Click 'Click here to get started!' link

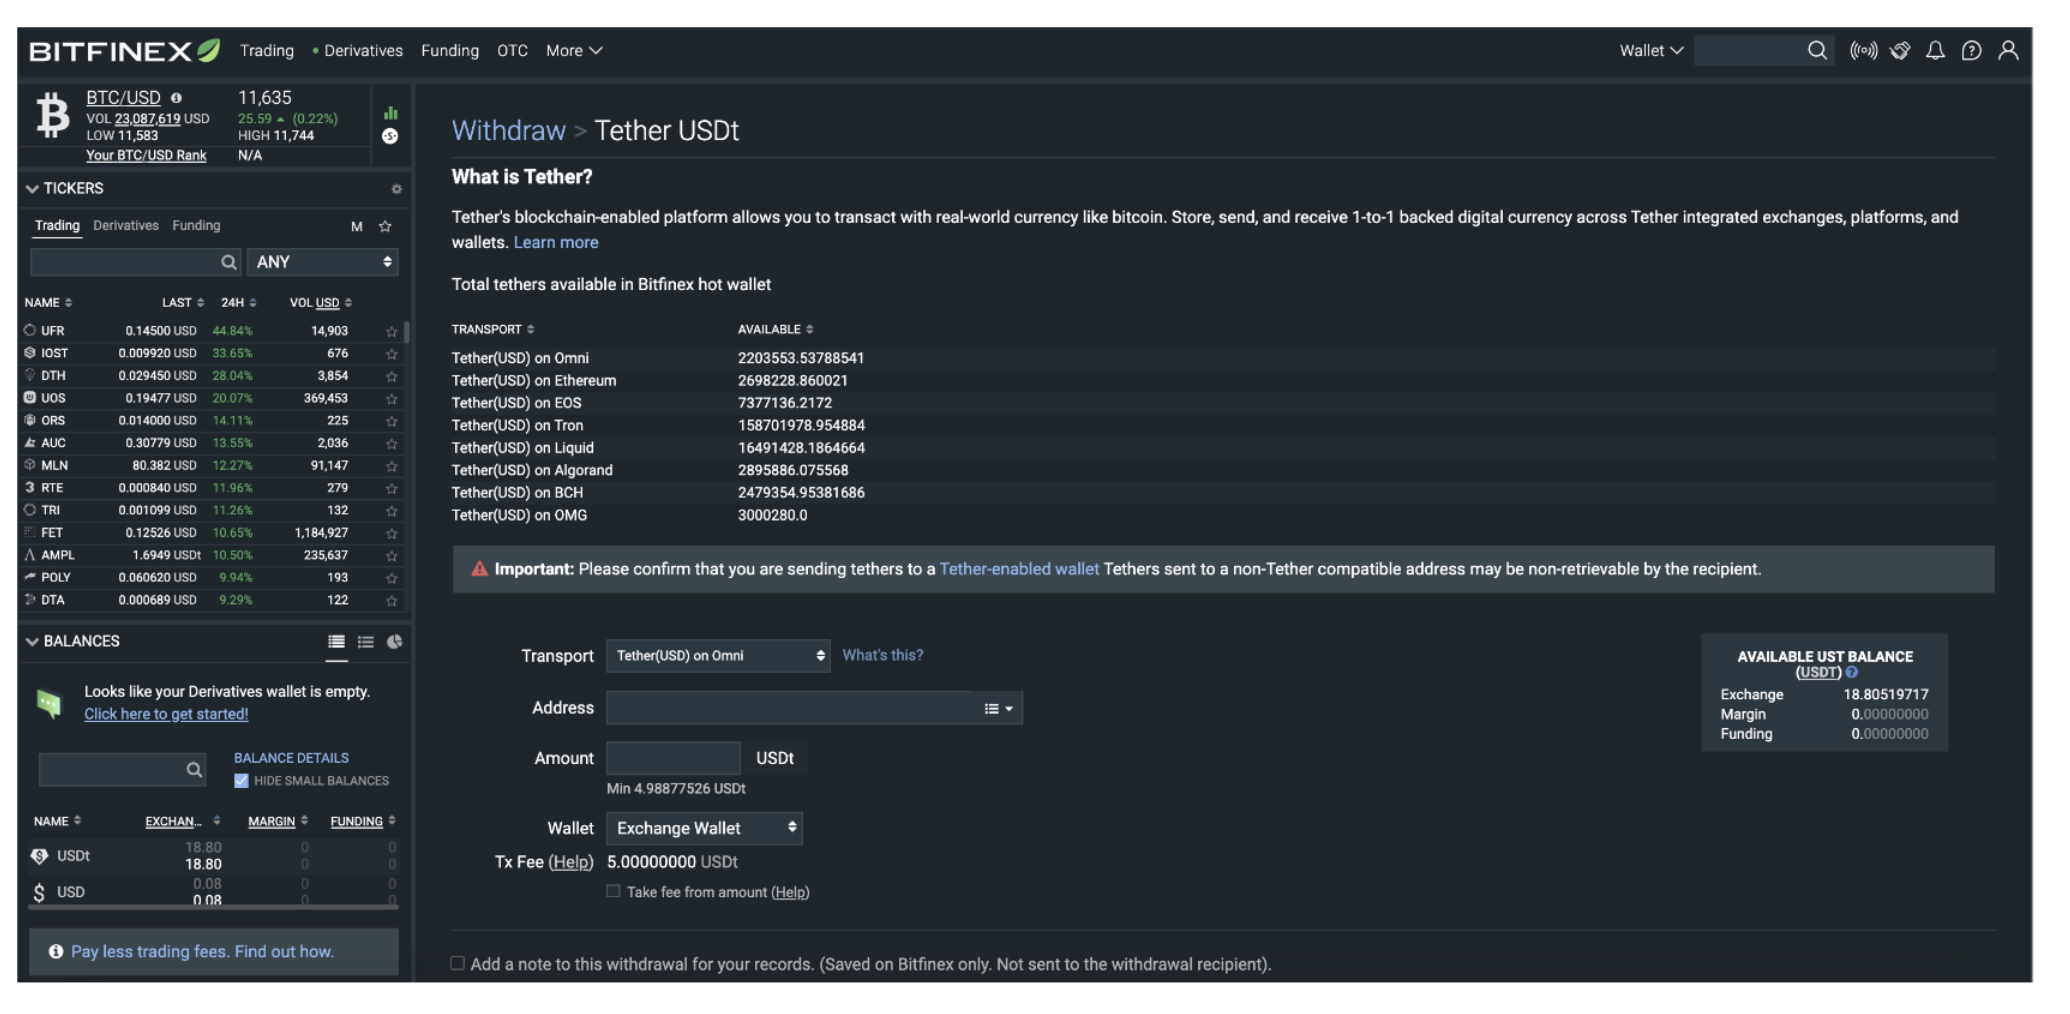coord(166,714)
